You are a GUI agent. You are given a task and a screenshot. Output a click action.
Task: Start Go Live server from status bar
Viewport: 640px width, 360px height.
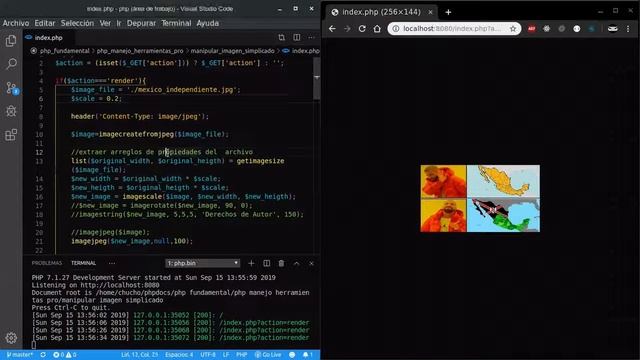pyautogui.click(x=268, y=355)
